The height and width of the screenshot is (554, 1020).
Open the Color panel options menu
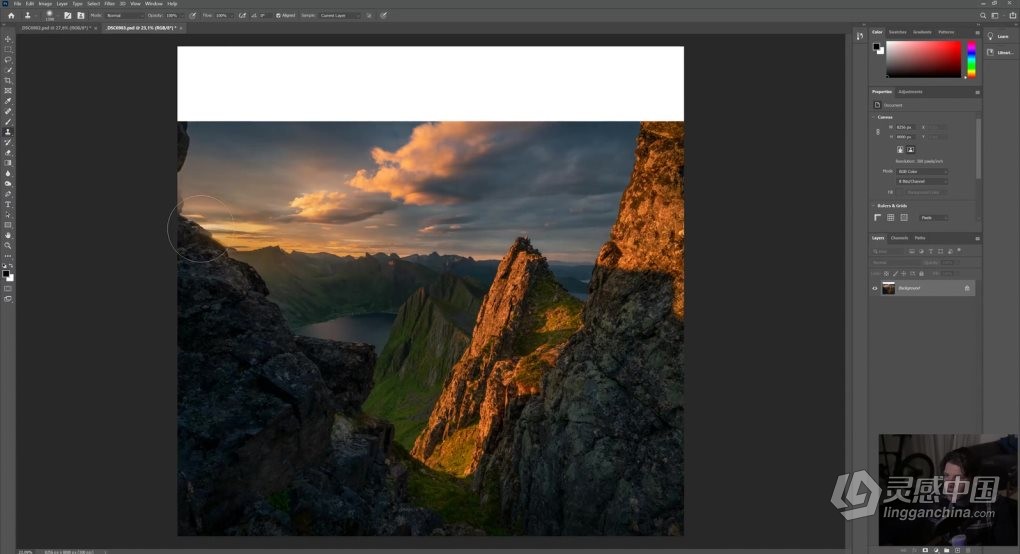(x=977, y=33)
